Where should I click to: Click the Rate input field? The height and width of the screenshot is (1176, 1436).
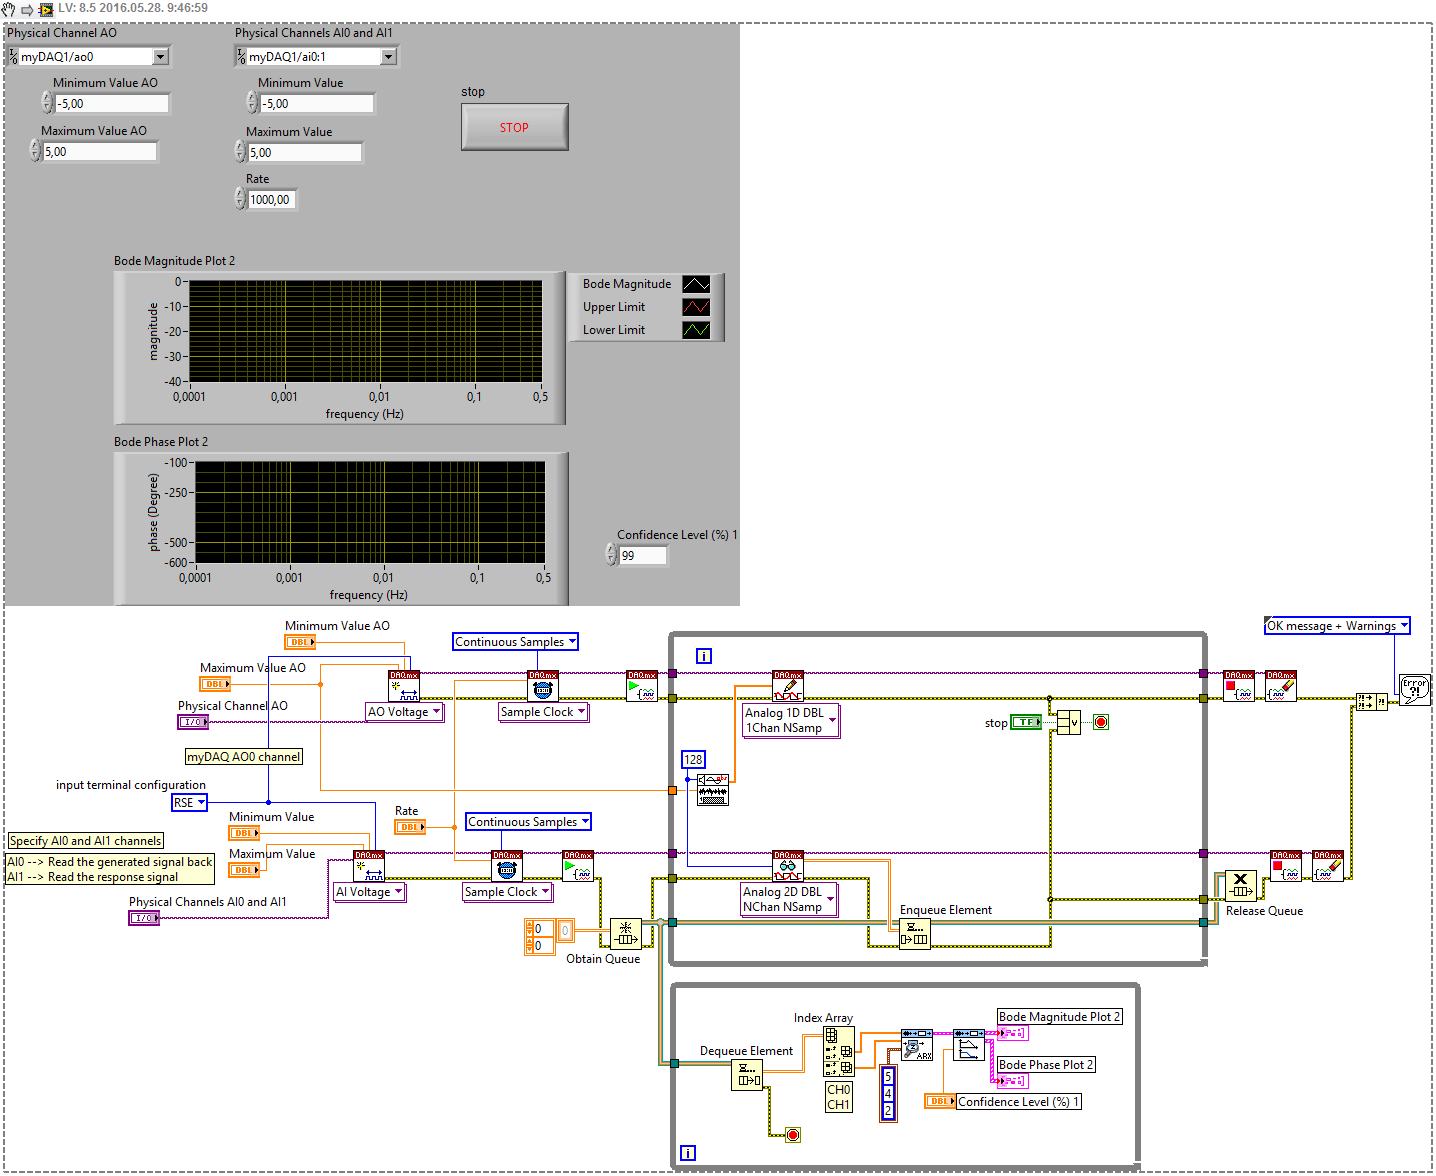pyautogui.click(x=272, y=199)
